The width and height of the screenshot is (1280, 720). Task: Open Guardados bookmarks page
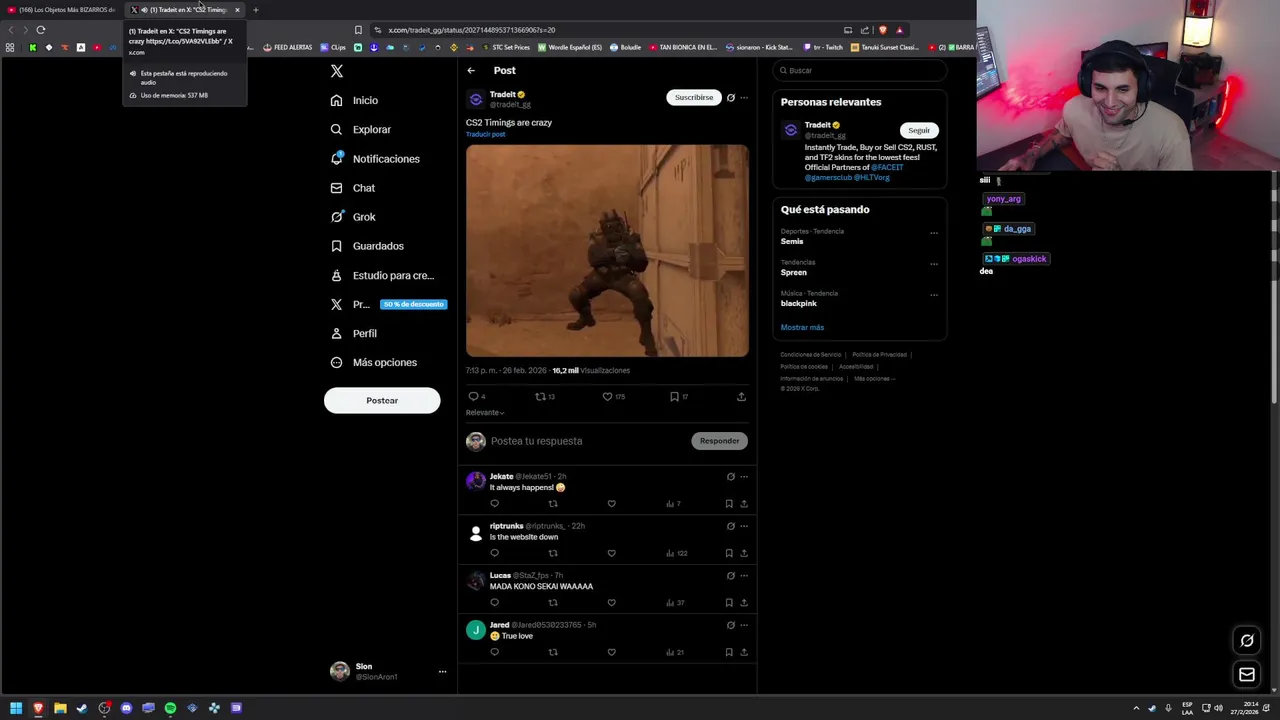coord(367,246)
